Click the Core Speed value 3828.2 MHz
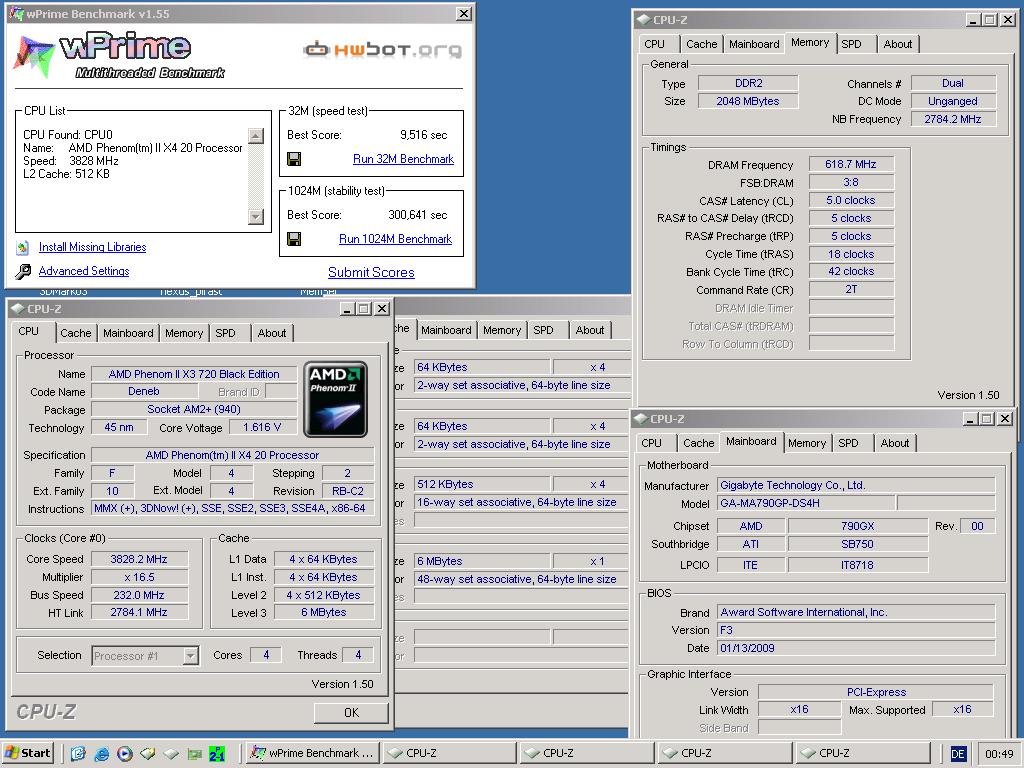Screen dimensions: 1024x768 tap(139, 559)
